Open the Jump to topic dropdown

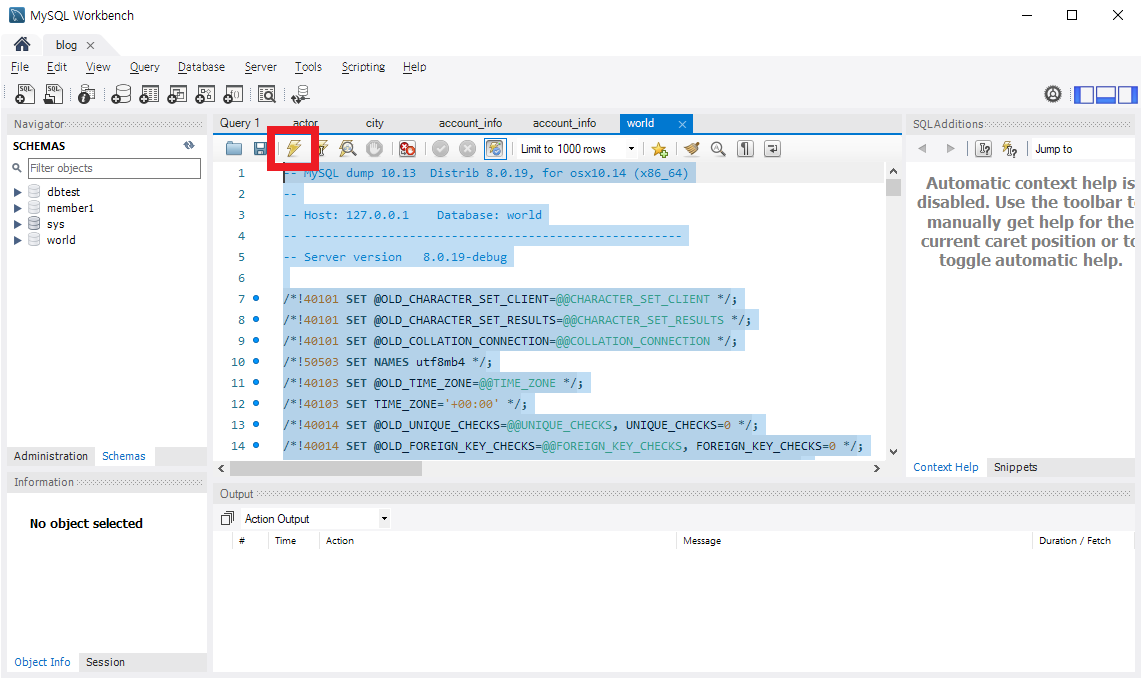click(1083, 149)
